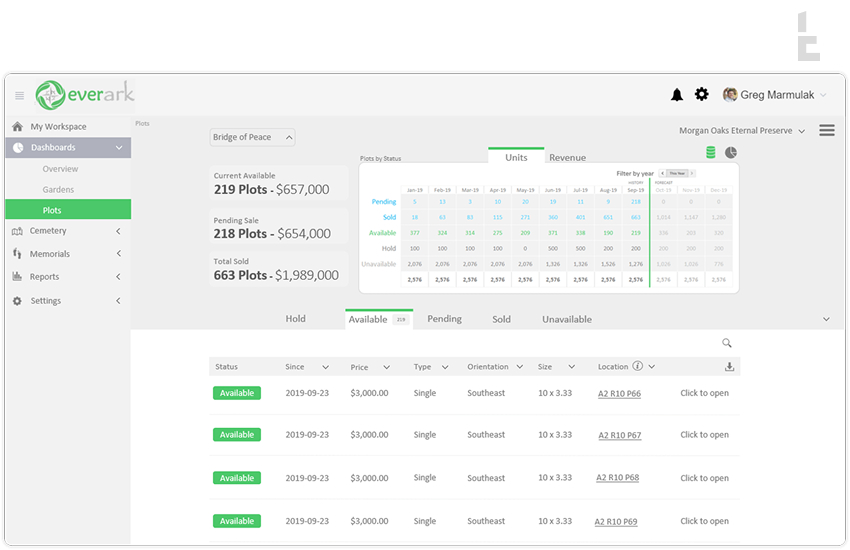Screen dimensions: 850x550
Task: Open the Bridge of Peace garden dropdown
Action: 252,138
